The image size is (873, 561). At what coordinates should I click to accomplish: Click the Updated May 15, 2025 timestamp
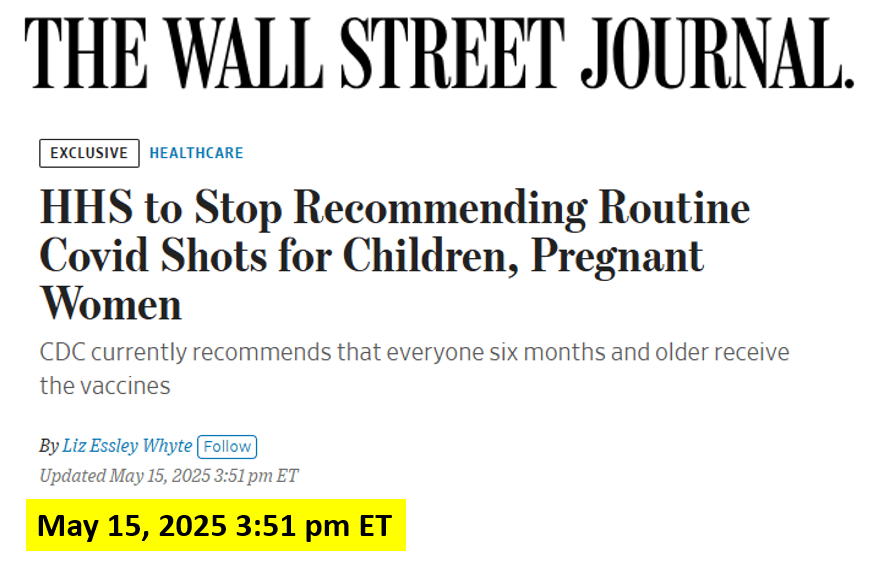(x=169, y=476)
